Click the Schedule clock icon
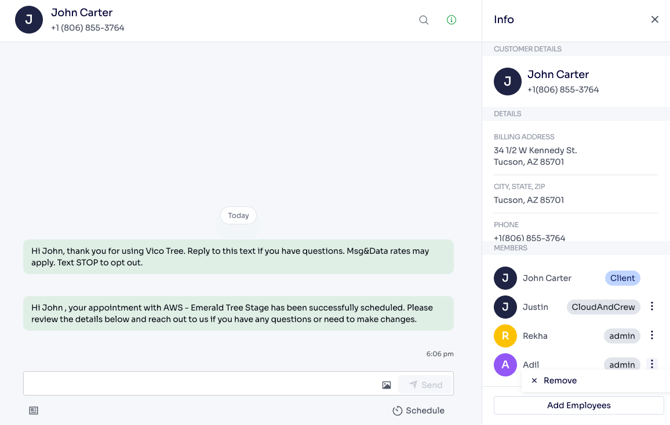Image resolution: width=670 pixels, height=425 pixels. (397, 411)
